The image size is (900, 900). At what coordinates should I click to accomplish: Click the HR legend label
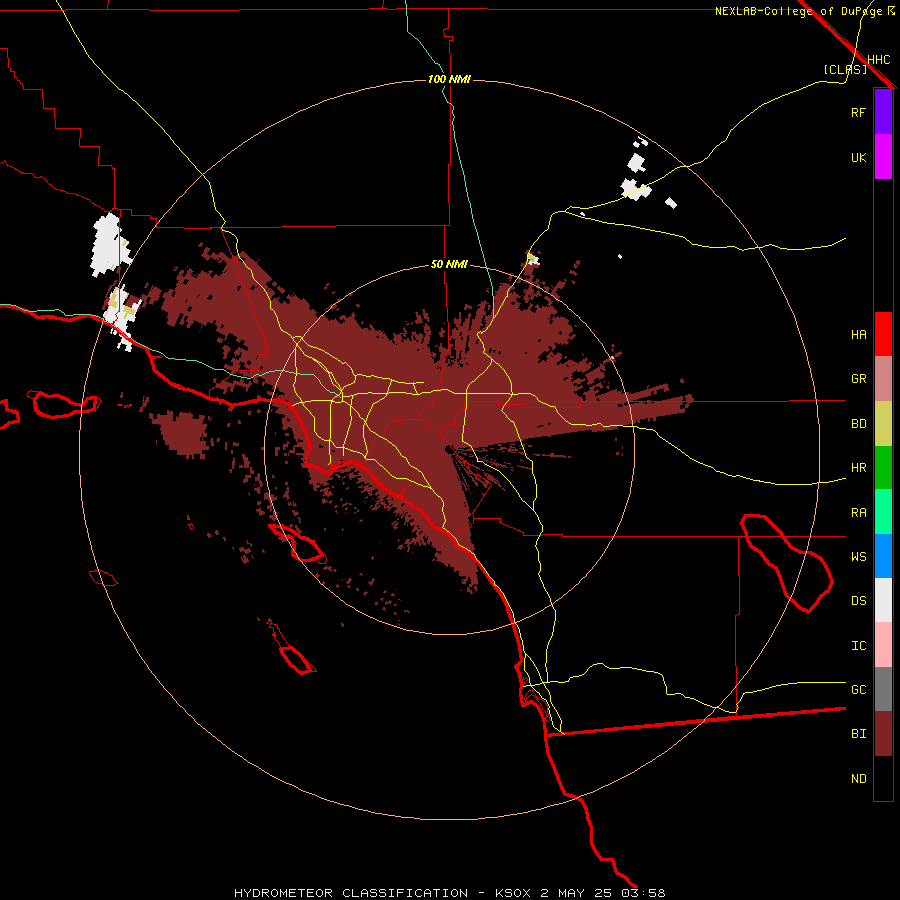coord(858,468)
